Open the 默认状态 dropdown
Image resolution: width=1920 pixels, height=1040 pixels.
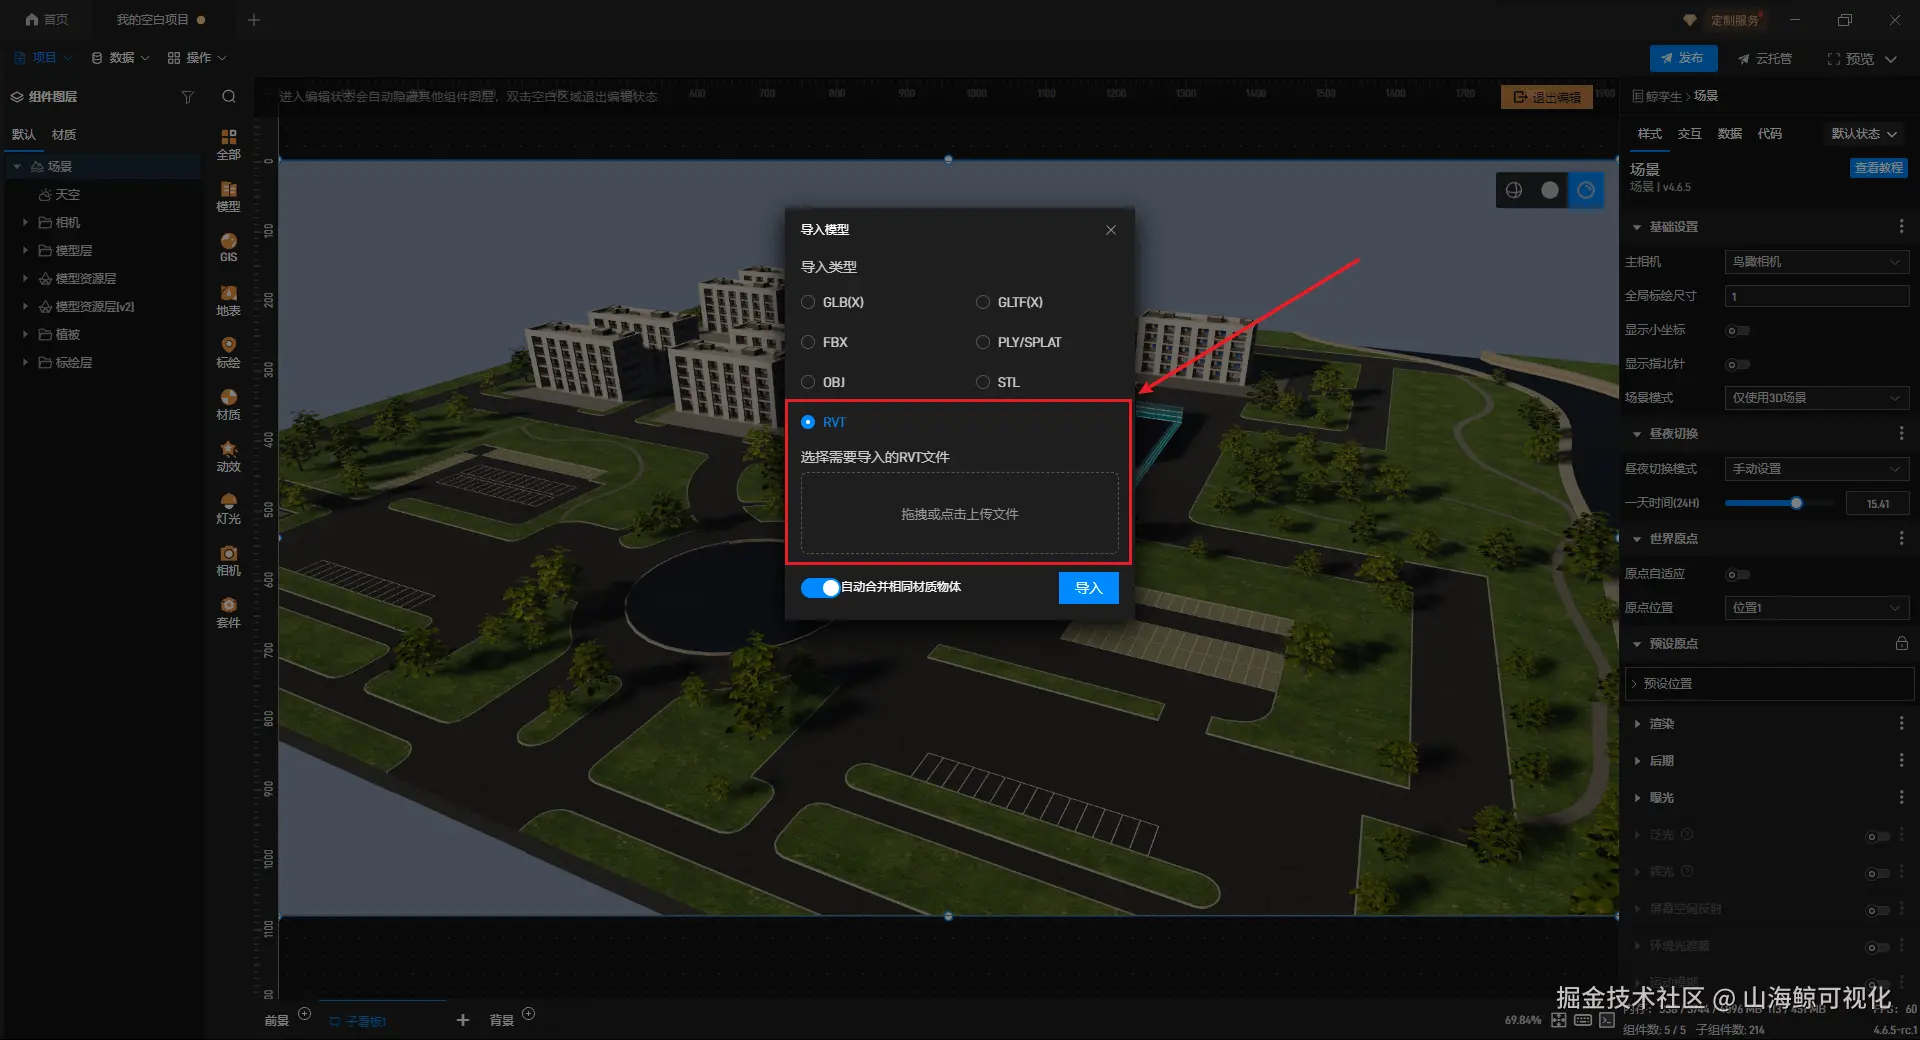(x=1864, y=134)
